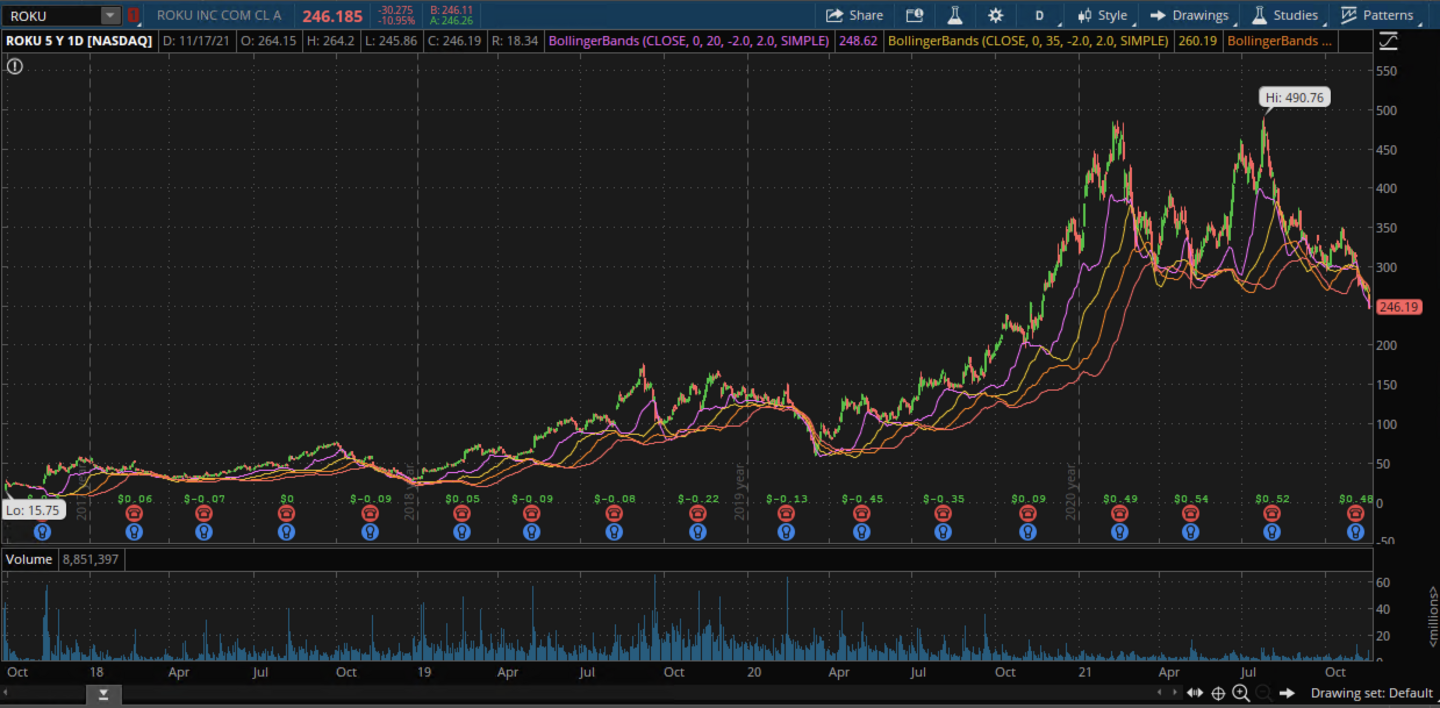This screenshot has width=1440, height=708.
Task: Click the small scroll-left arrow near zoom tools
Action: tap(1159, 692)
